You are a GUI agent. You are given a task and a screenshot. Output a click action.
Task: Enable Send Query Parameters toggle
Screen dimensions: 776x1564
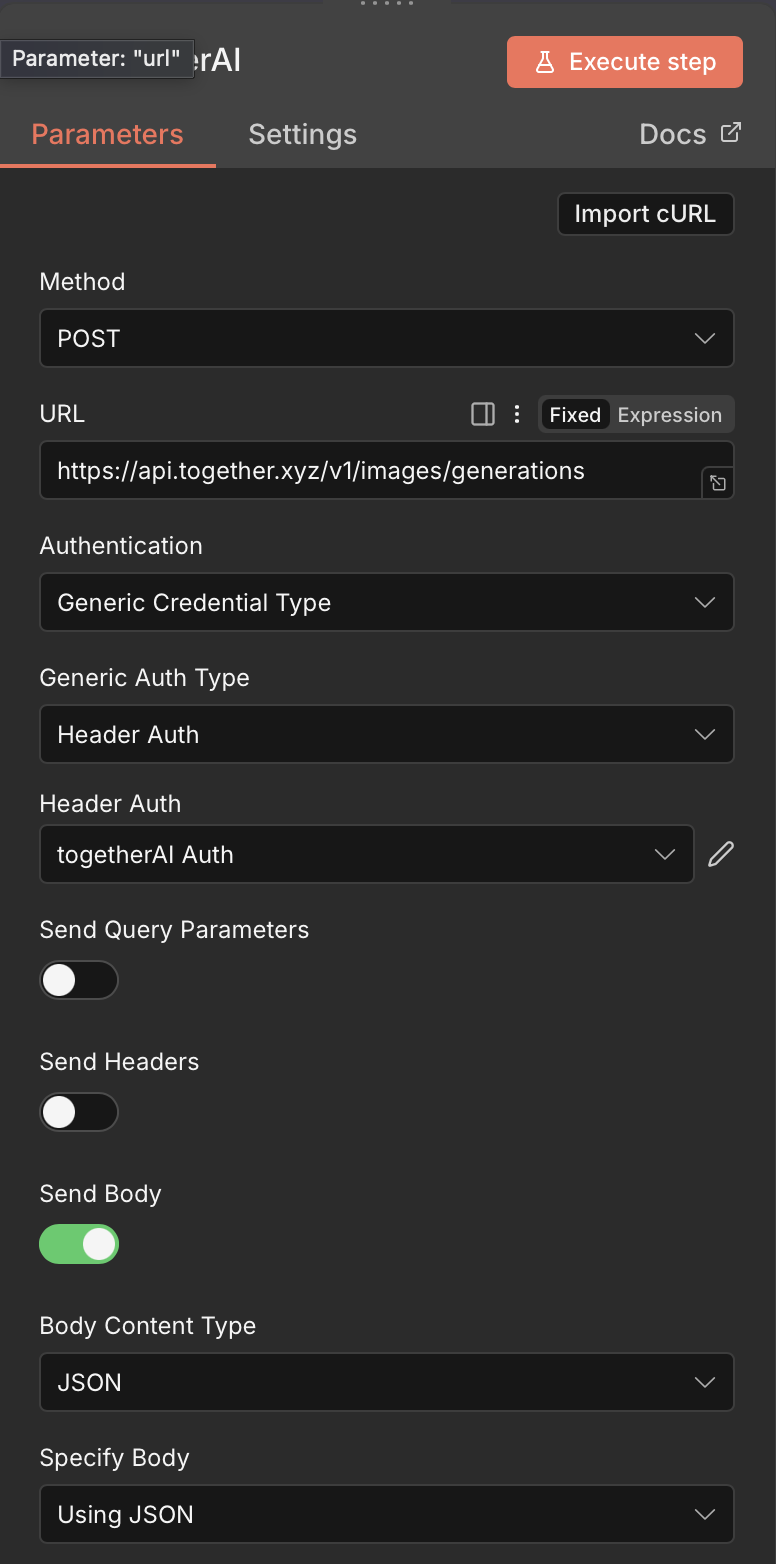tap(79, 980)
